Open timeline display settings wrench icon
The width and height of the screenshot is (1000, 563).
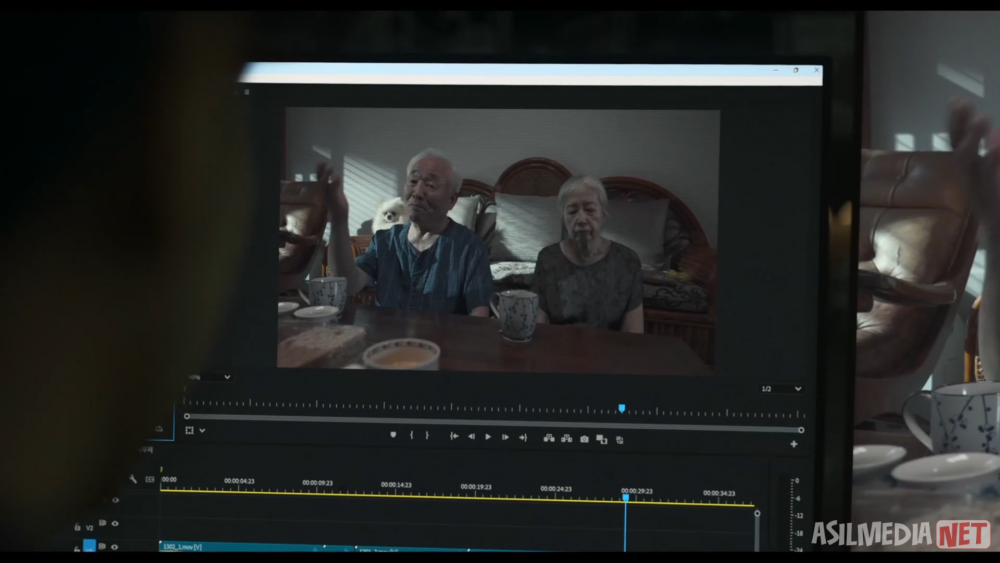133,479
